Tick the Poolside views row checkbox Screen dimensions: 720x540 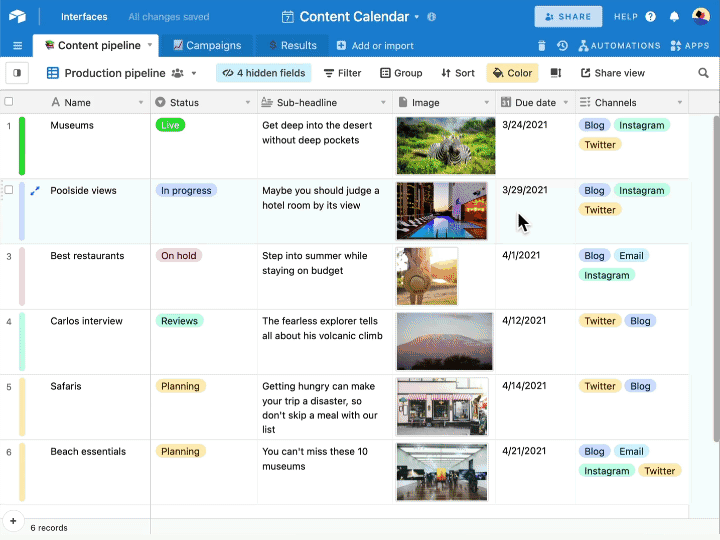click(x=9, y=190)
